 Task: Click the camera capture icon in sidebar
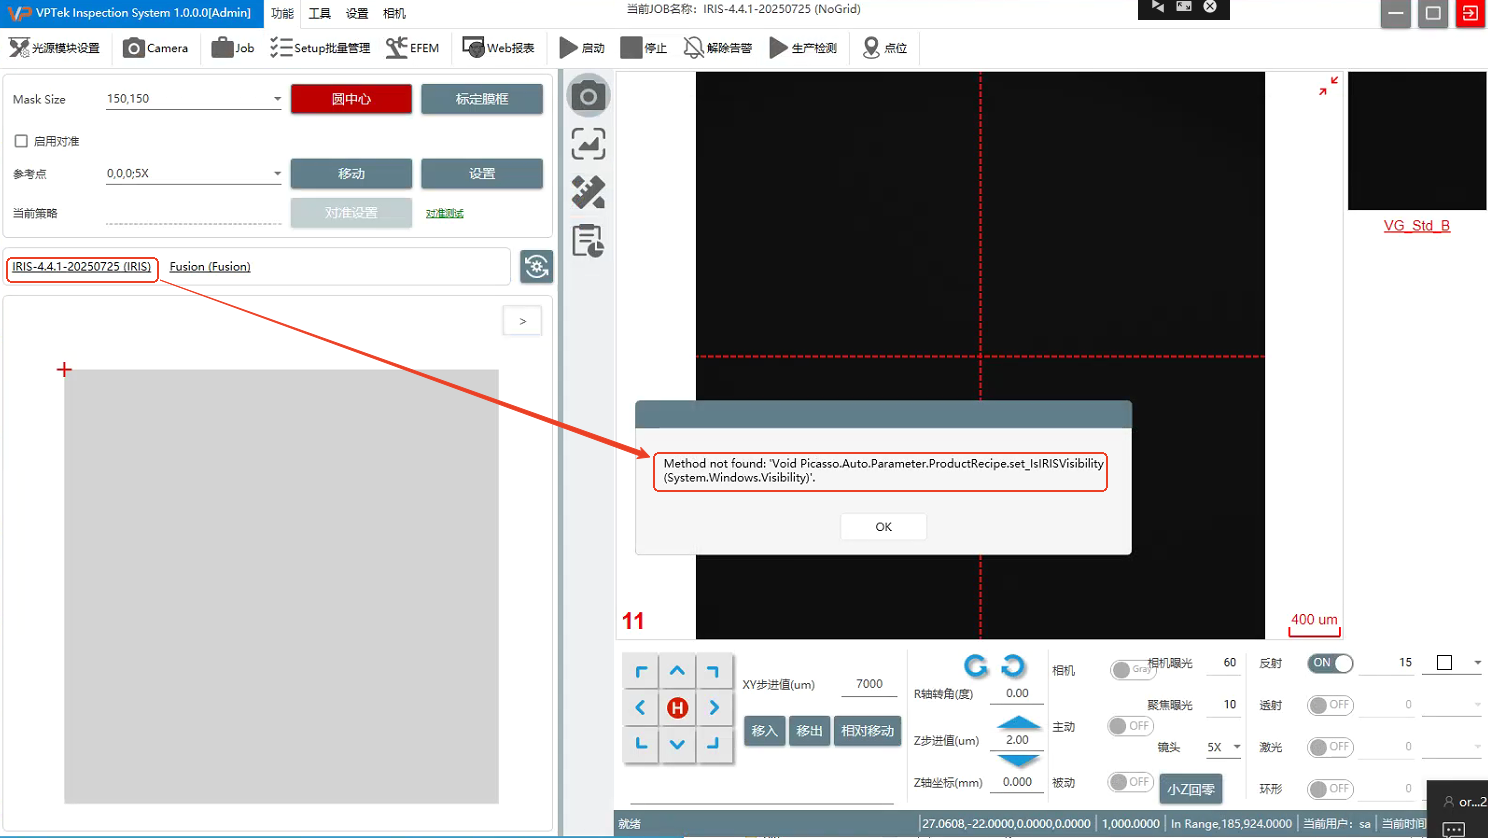coord(588,96)
